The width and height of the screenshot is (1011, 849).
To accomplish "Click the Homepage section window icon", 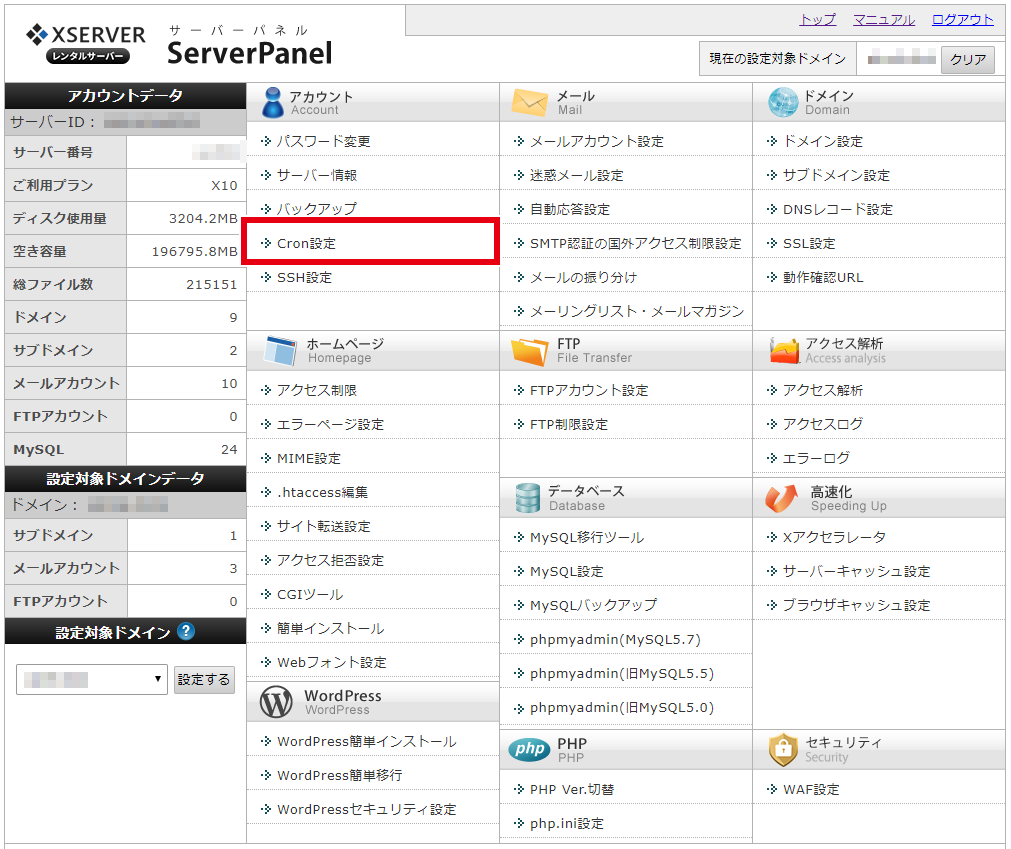I will point(280,350).
